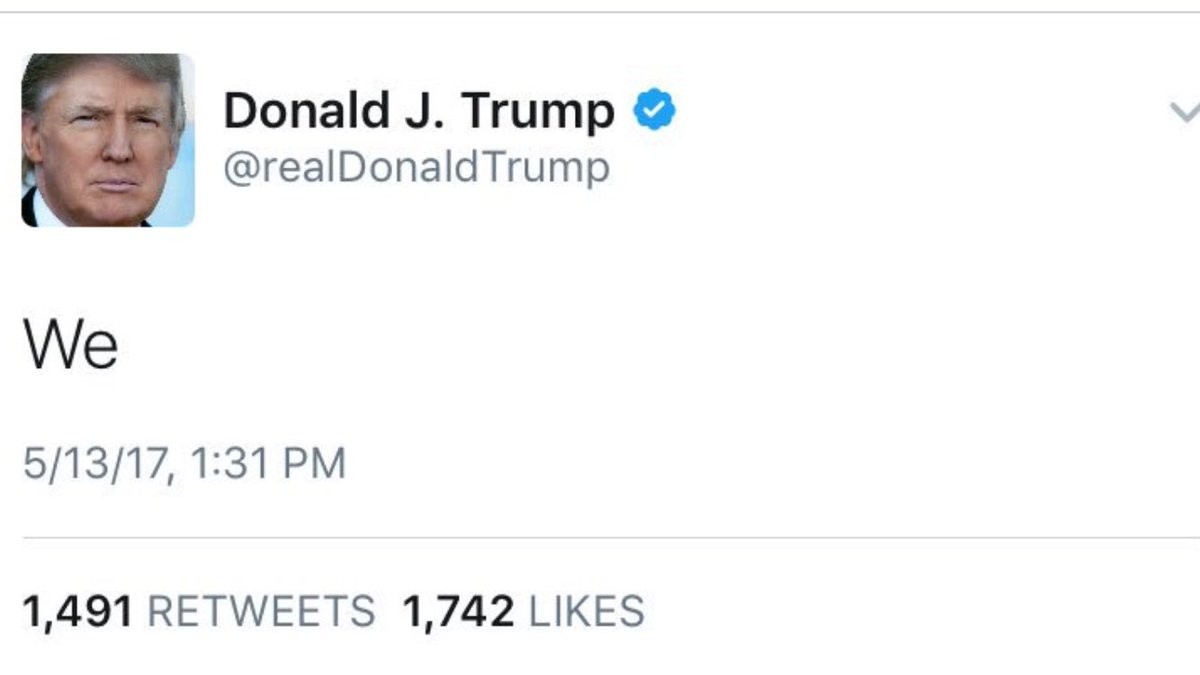Click the blank space below the LIKES row
The height and width of the screenshot is (675, 1200).
pos(600,656)
